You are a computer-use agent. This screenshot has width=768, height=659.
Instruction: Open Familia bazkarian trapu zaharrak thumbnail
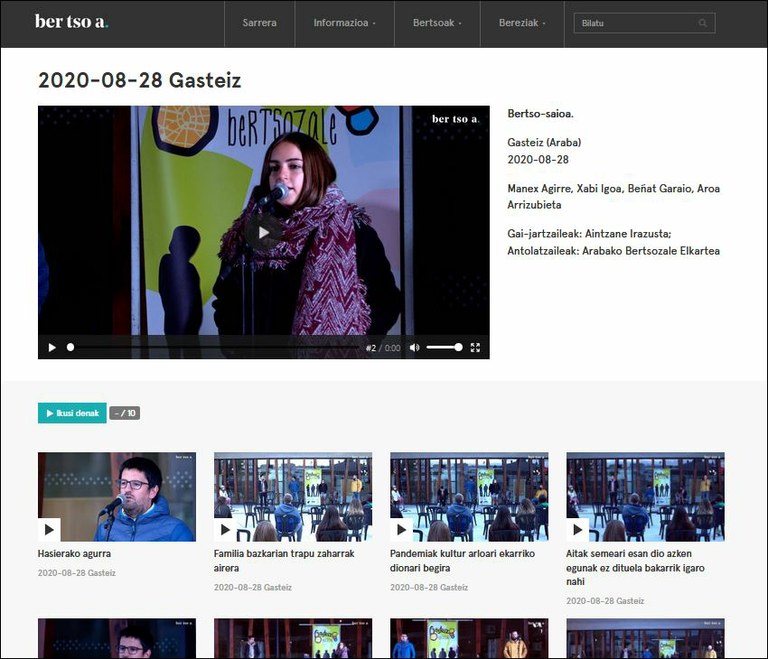(293, 497)
